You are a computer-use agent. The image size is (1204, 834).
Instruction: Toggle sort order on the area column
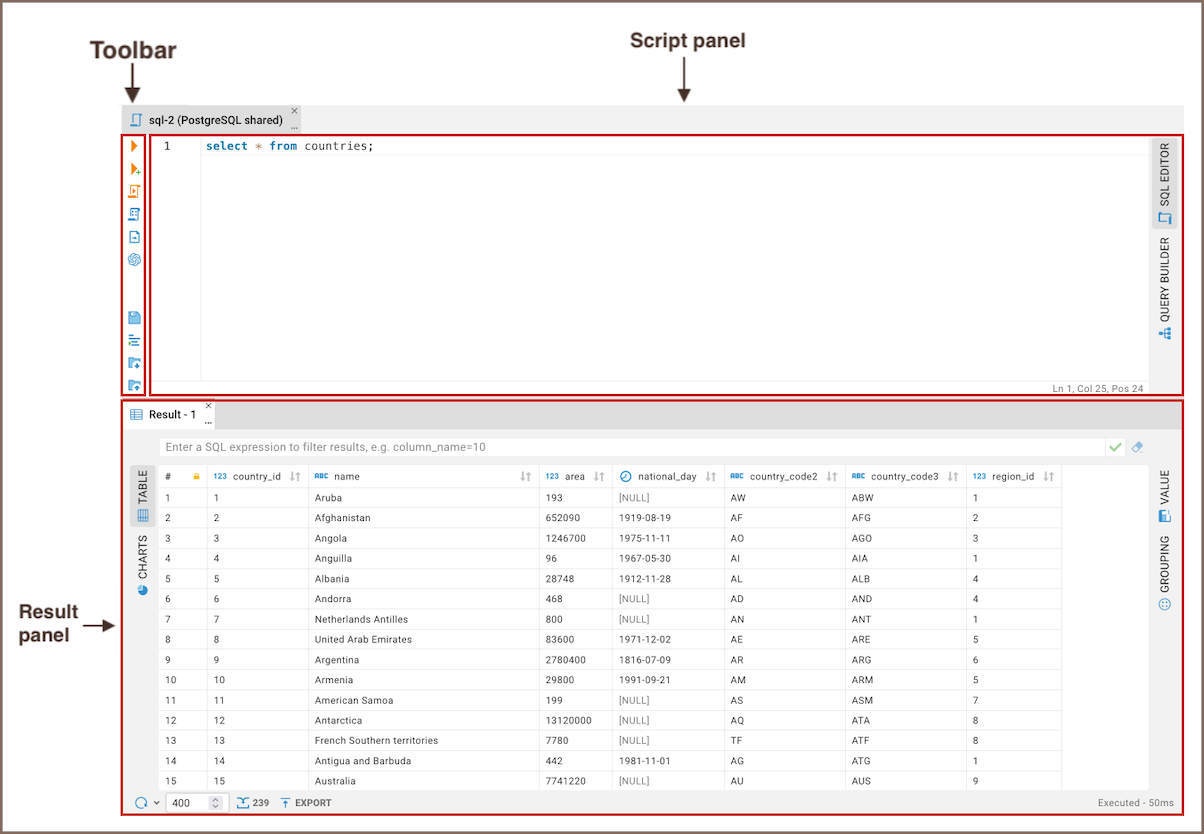(599, 477)
